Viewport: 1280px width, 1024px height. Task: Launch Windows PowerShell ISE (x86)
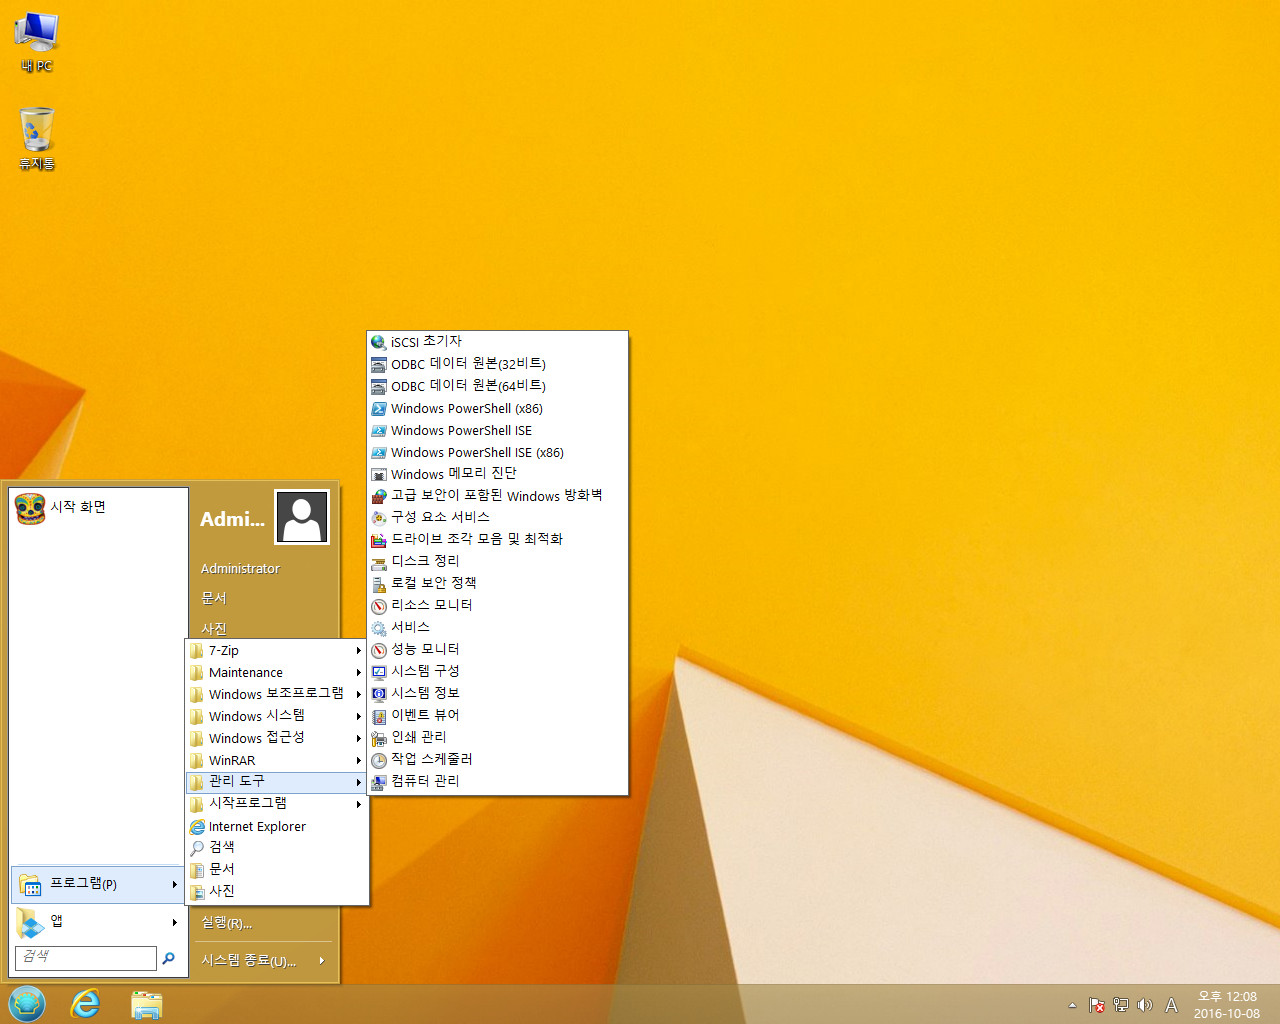(x=497, y=452)
